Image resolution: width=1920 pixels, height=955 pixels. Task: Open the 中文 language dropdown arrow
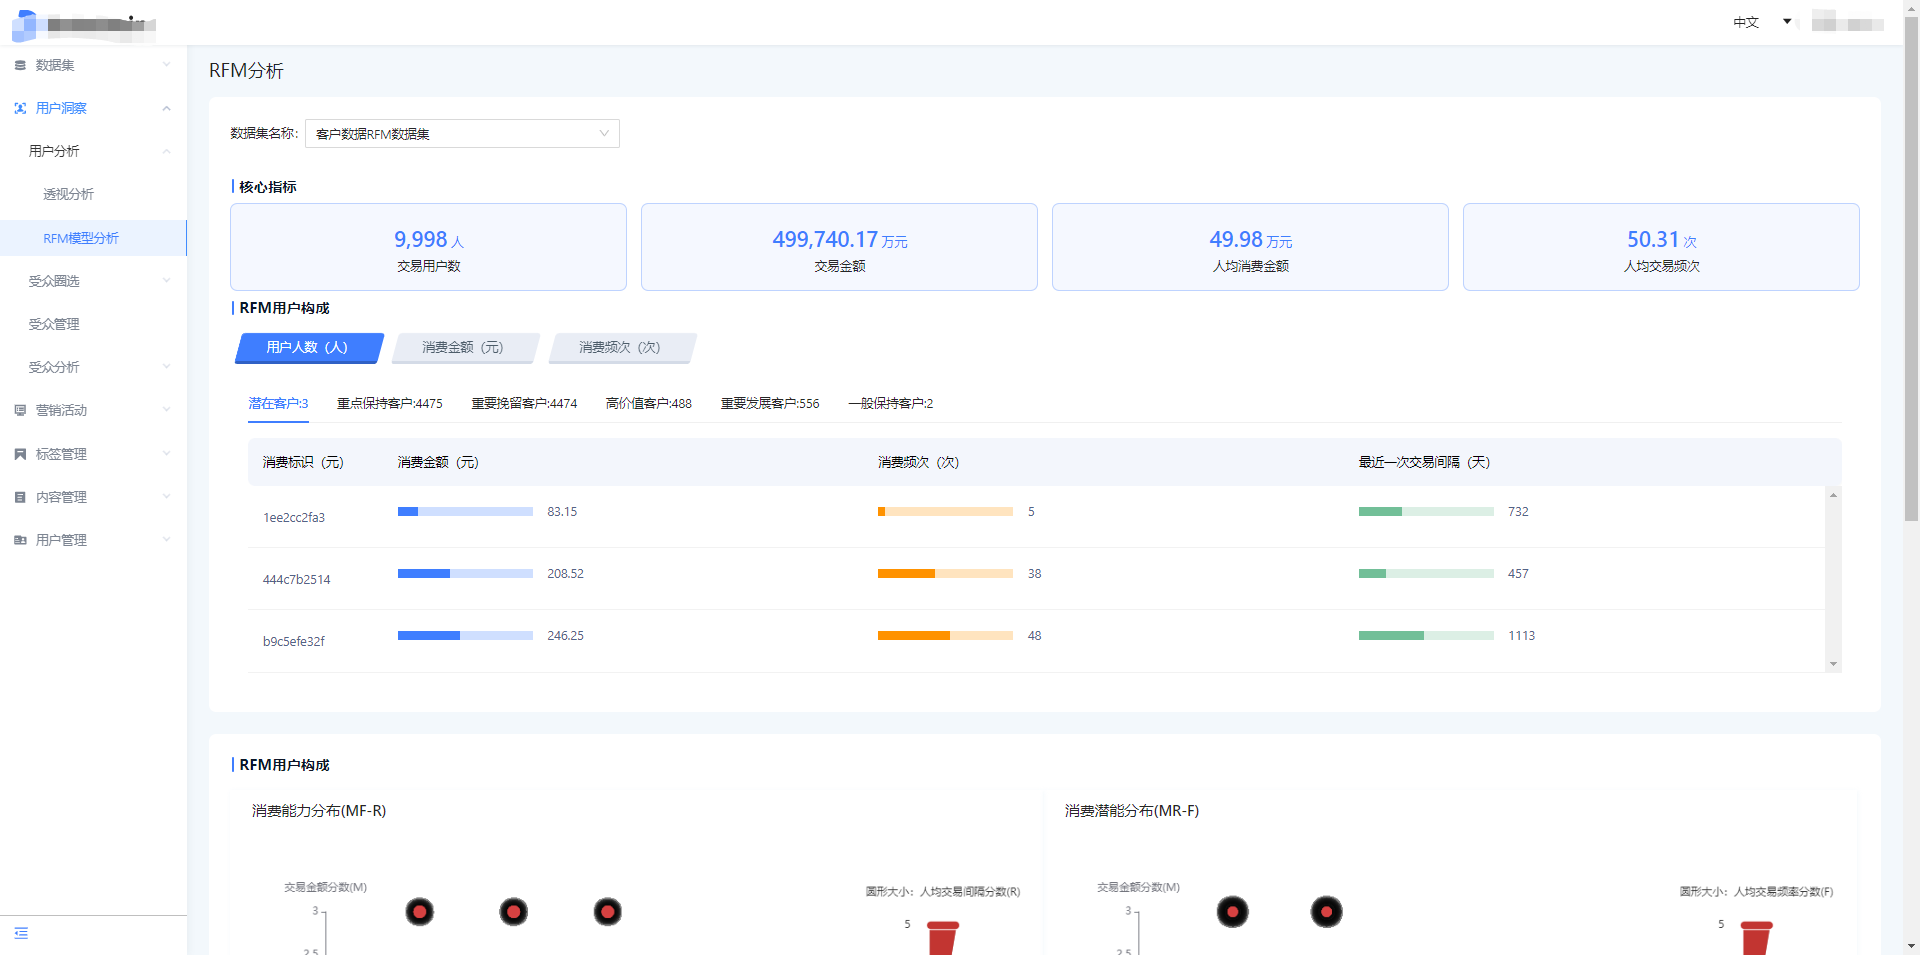1787,22
